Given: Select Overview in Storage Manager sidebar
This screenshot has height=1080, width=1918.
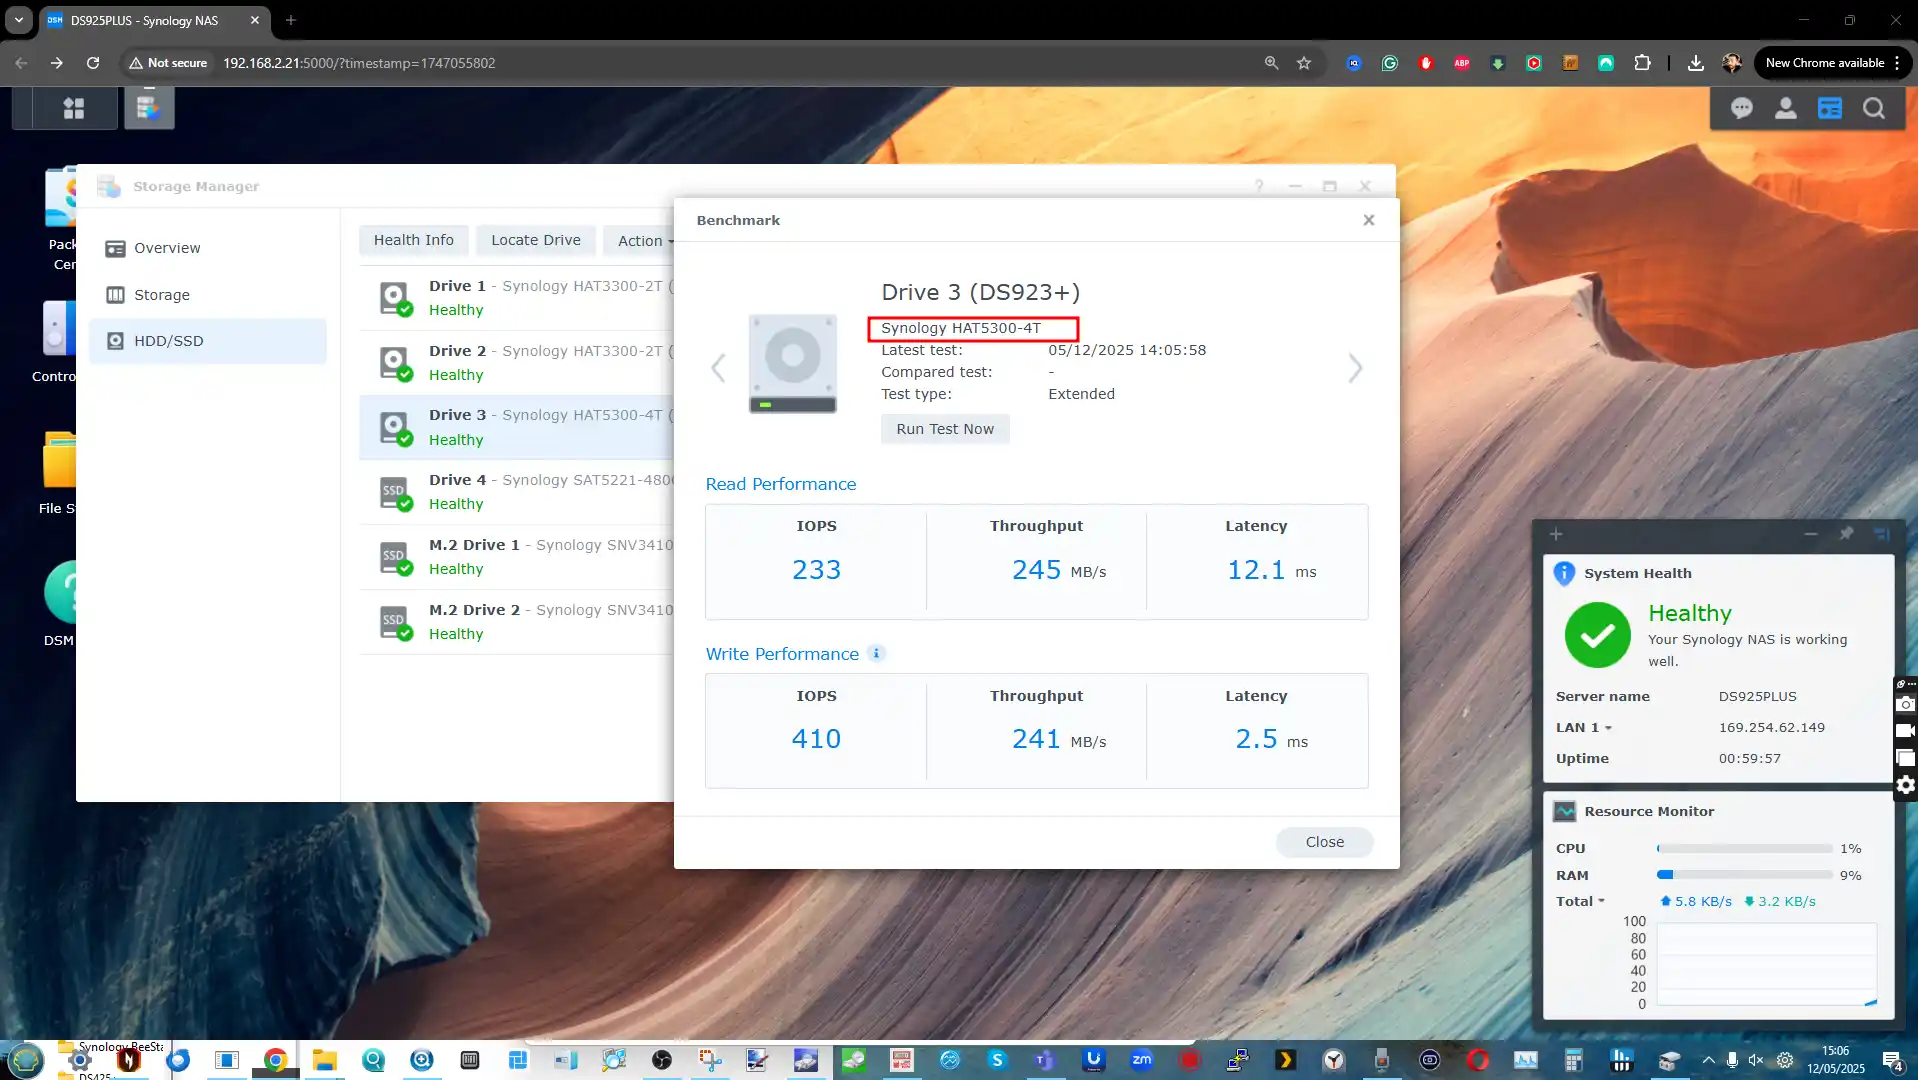Looking at the screenshot, I should 208,248.
